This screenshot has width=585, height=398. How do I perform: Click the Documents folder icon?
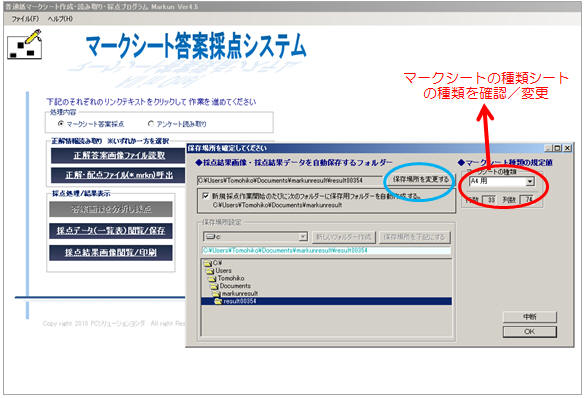(215, 286)
